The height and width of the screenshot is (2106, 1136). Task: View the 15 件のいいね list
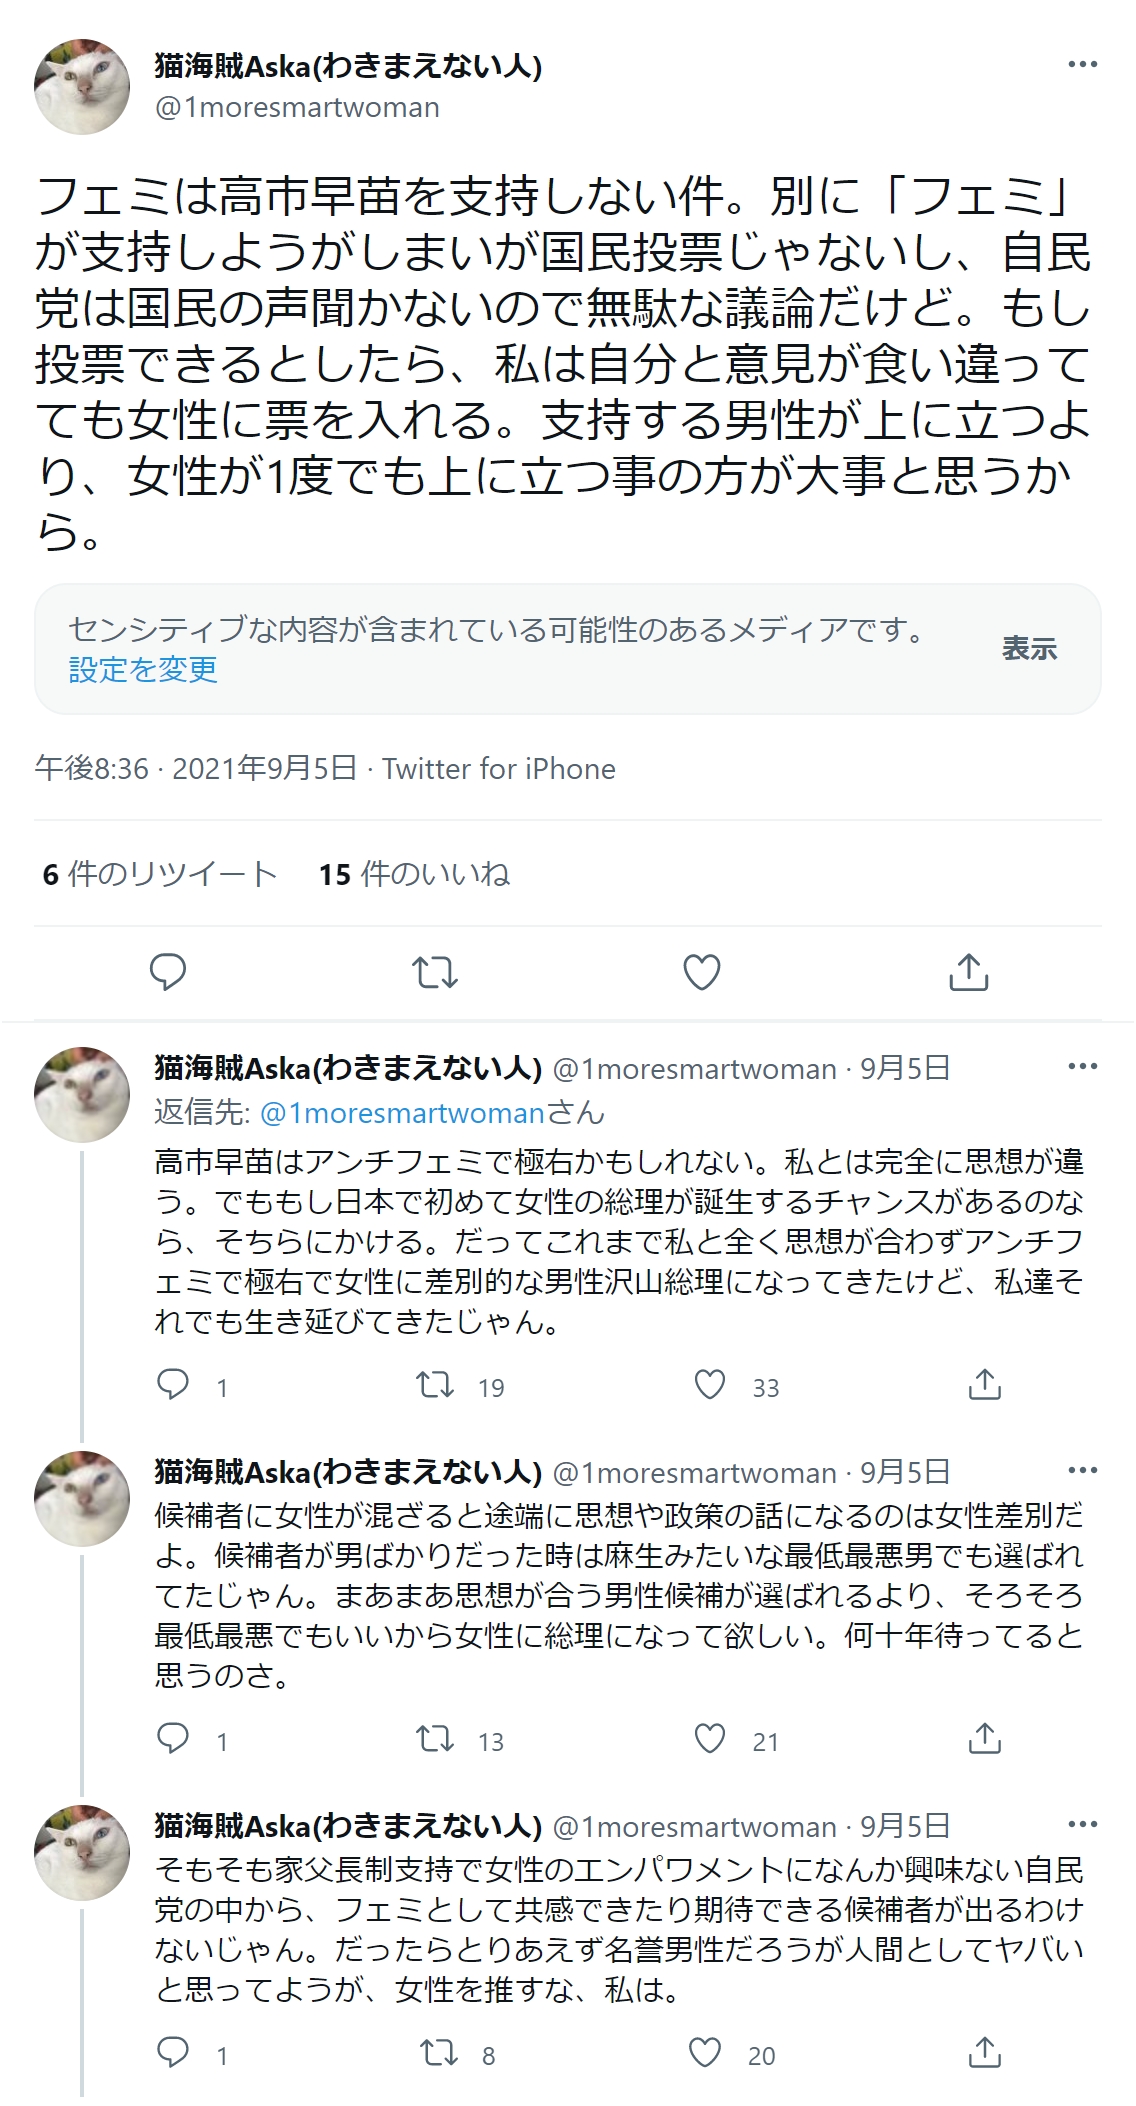[x=414, y=875]
